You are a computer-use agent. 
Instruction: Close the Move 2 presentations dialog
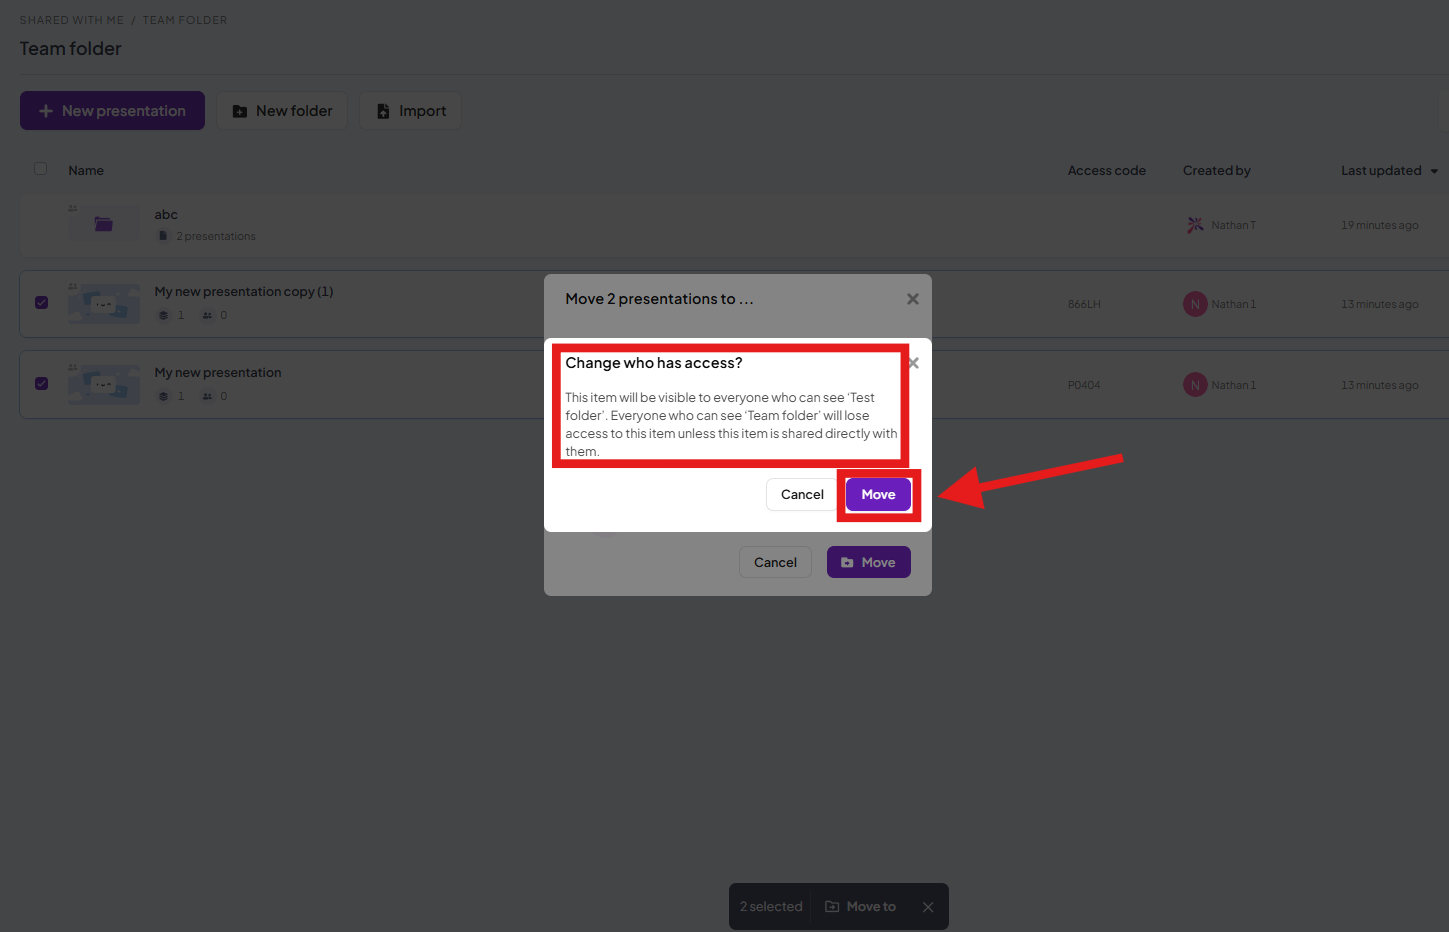click(912, 299)
